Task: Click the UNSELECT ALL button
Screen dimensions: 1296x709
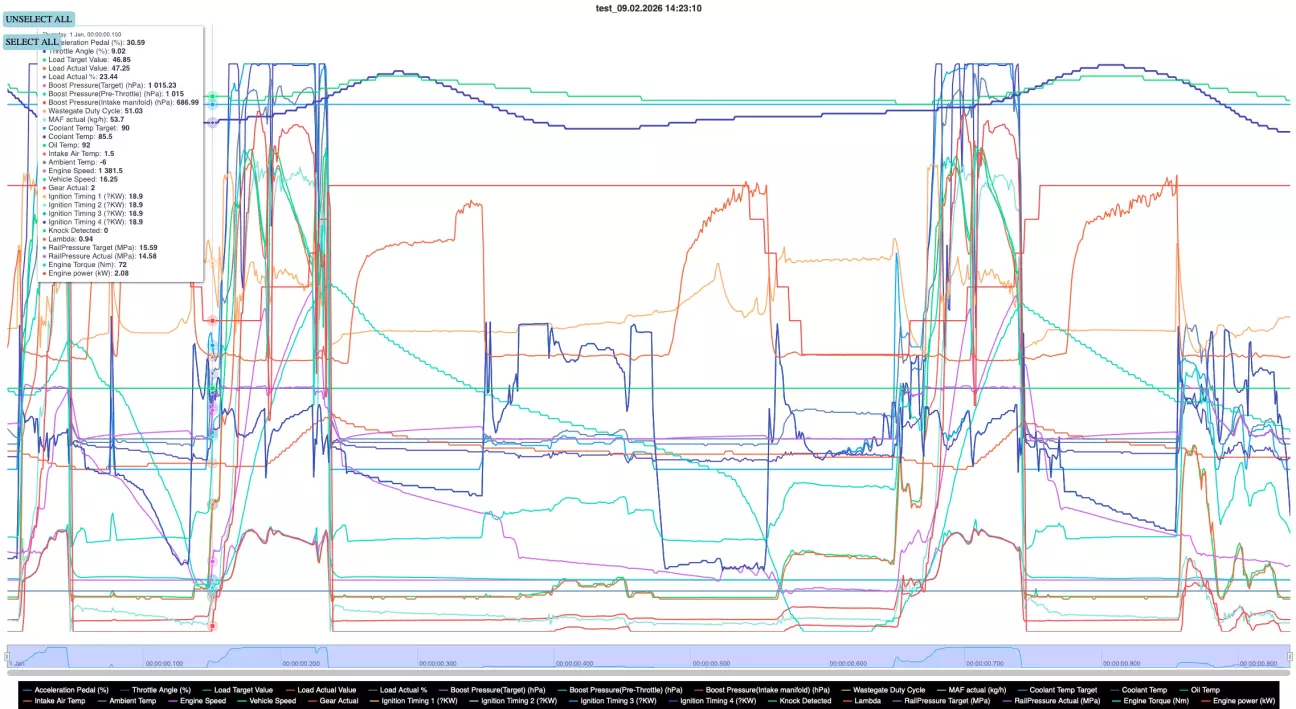Action: point(39,19)
